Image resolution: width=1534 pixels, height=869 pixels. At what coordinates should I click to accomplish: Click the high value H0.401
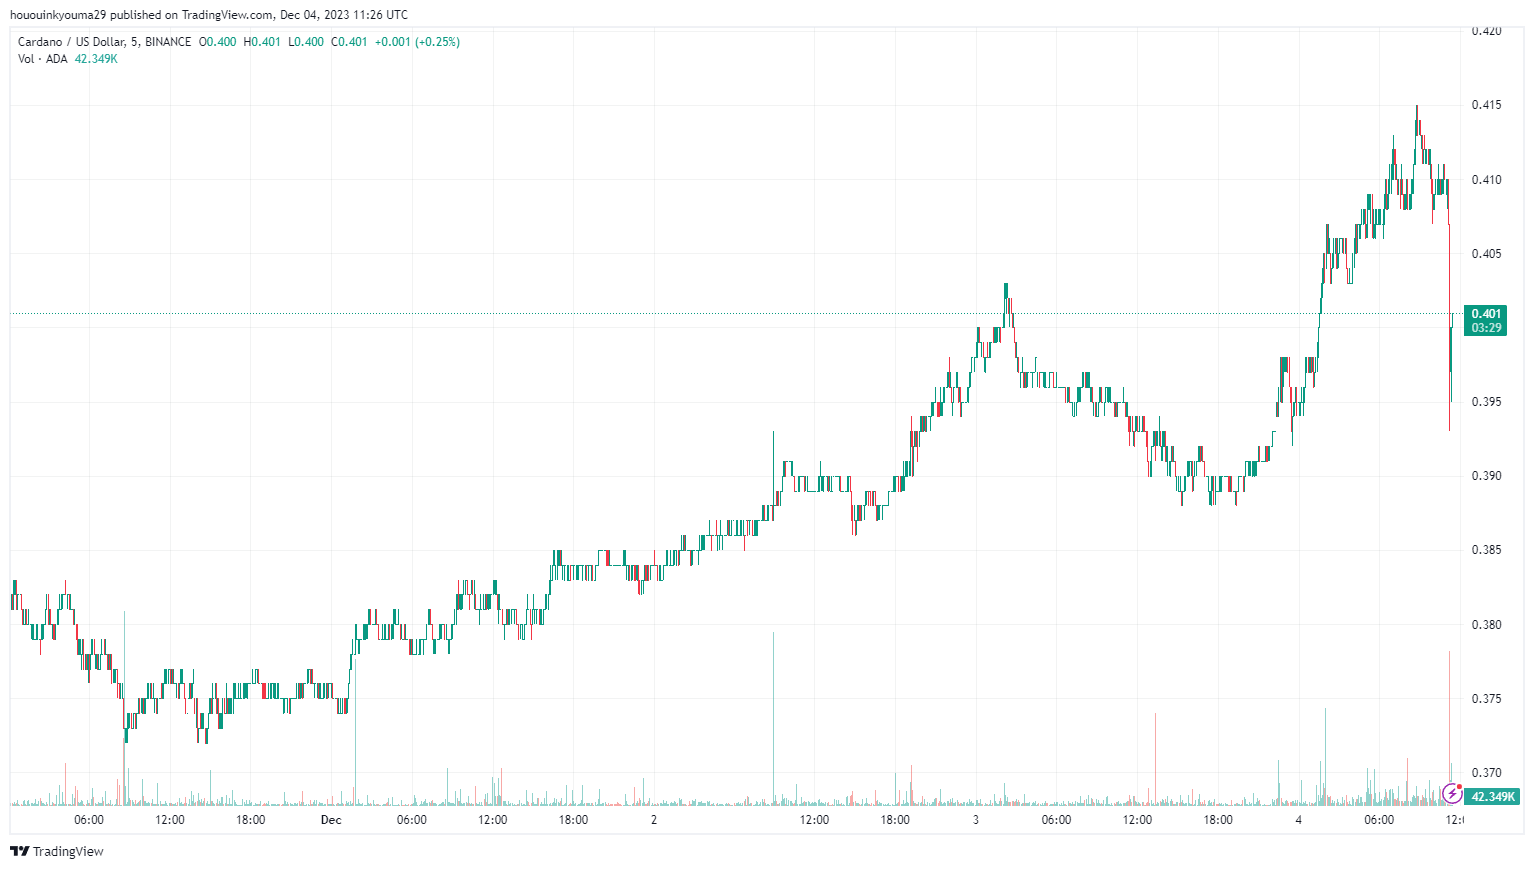click(x=262, y=42)
